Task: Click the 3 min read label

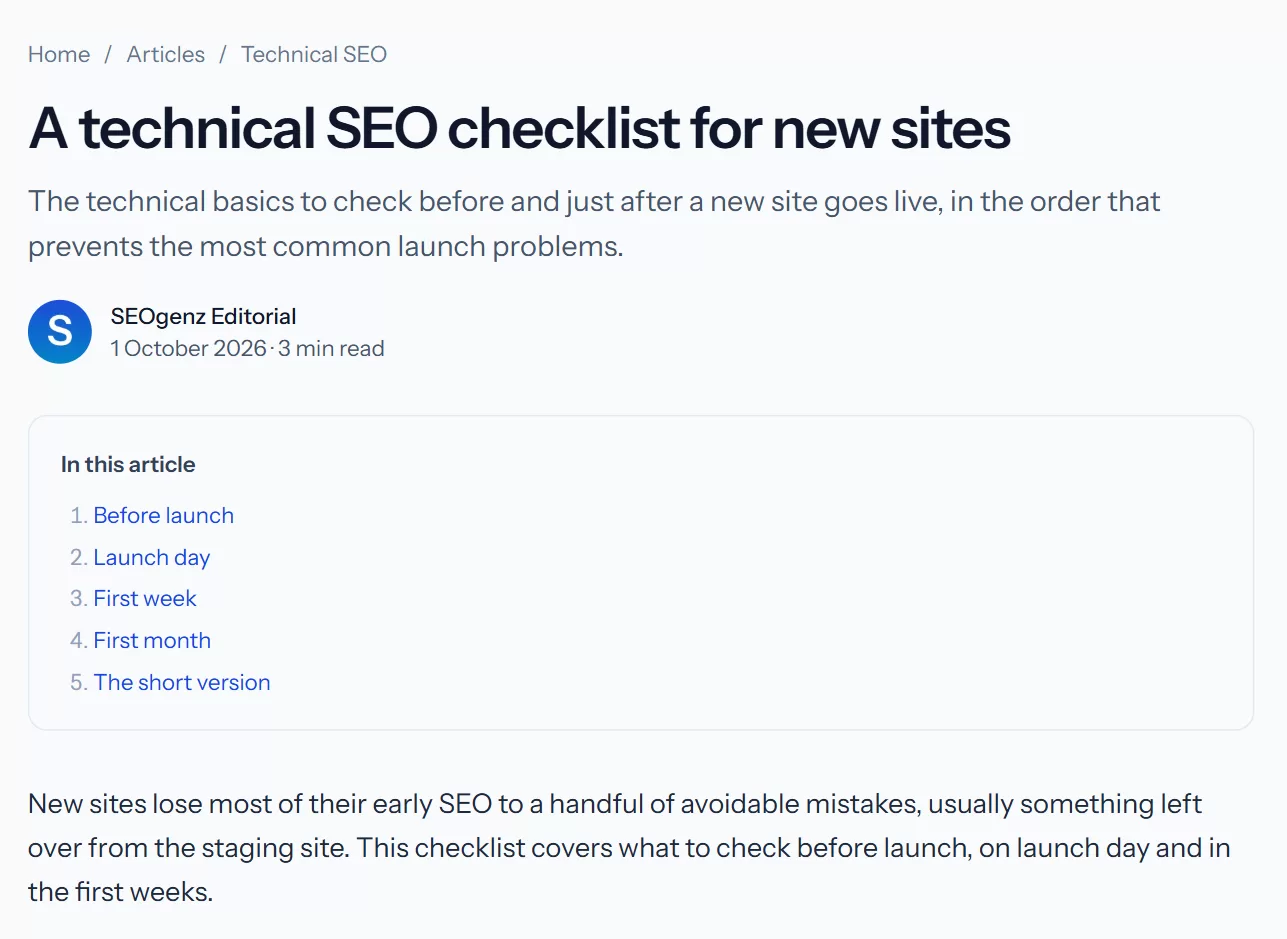Action: tap(331, 348)
